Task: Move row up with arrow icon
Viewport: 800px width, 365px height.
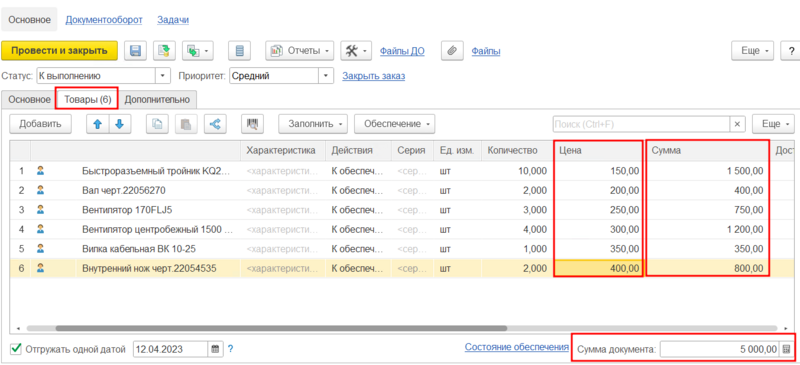Action: [x=97, y=124]
